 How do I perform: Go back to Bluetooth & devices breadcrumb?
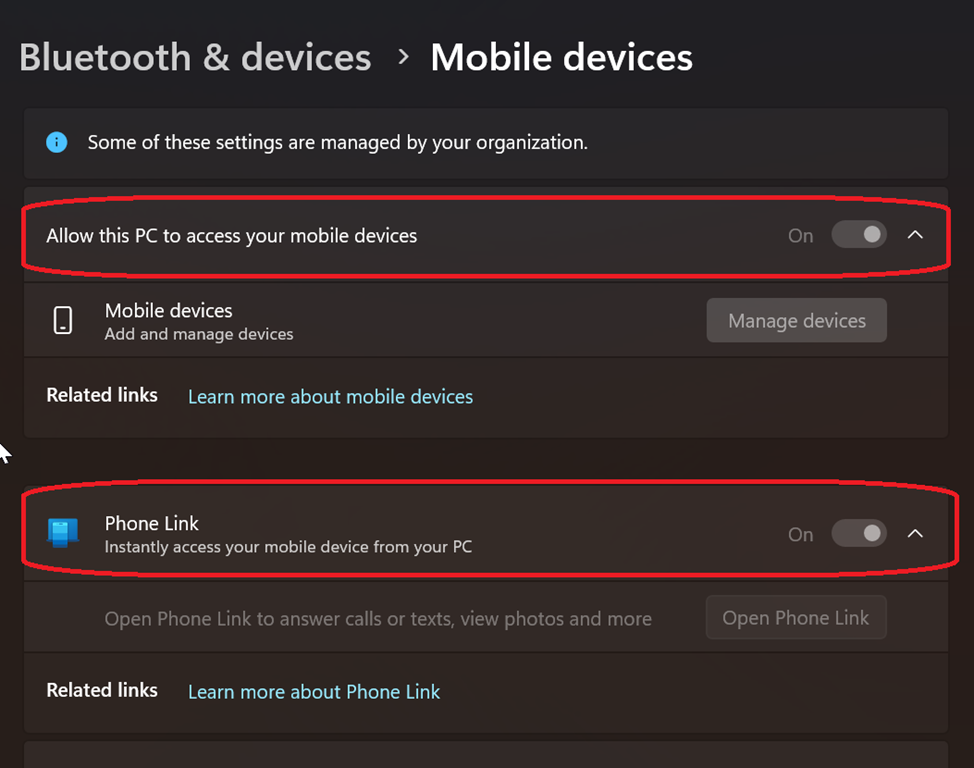tap(195, 57)
